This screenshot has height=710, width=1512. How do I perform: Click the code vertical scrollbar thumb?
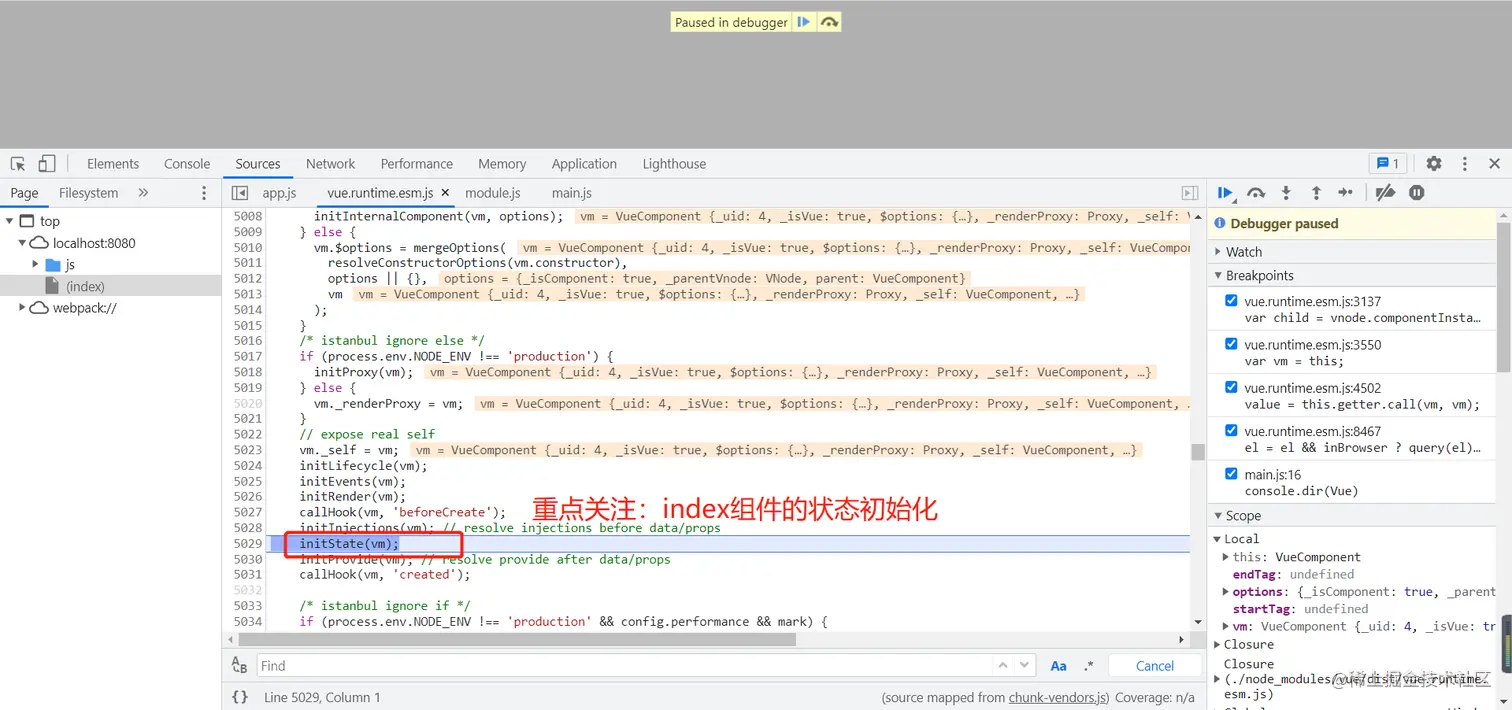(1198, 451)
